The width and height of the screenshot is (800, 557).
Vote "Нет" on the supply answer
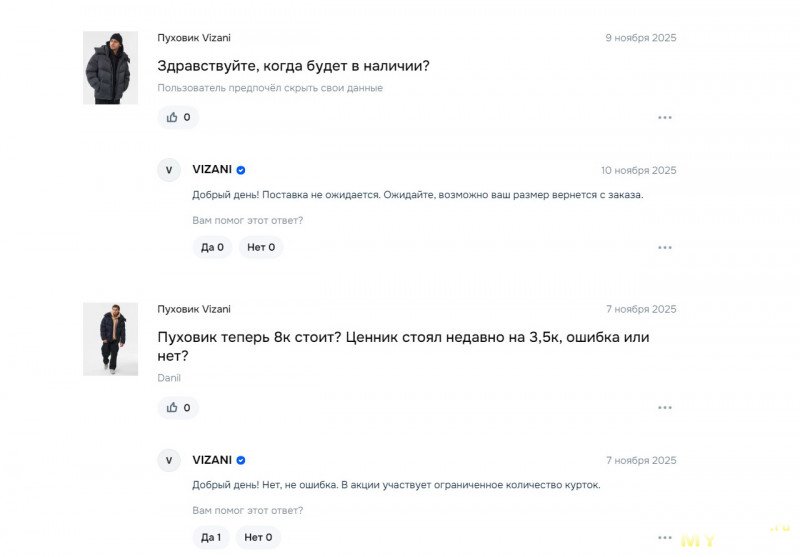pos(260,247)
